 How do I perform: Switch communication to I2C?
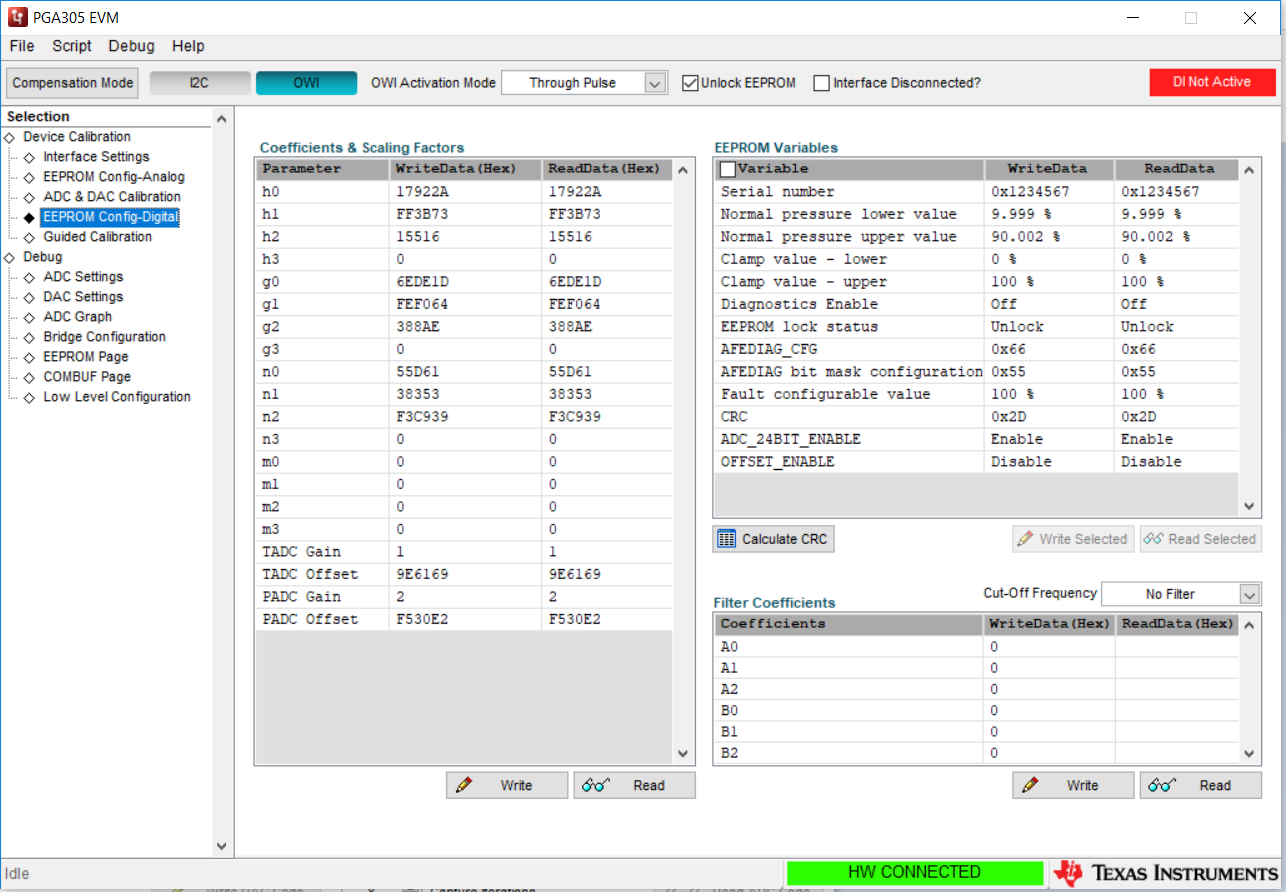pyautogui.click(x=199, y=83)
